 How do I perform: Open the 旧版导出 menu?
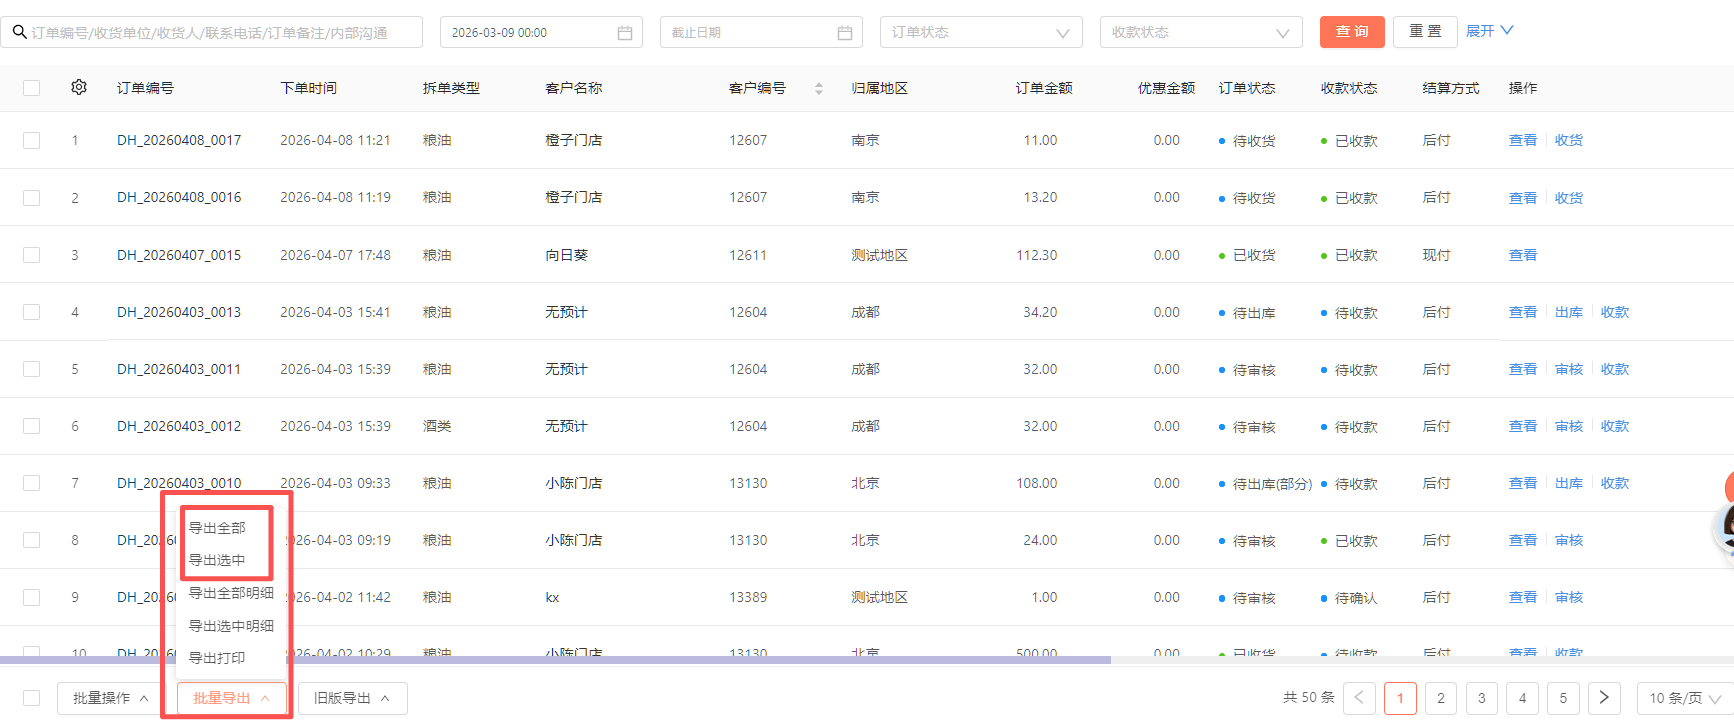pyautogui.click(x=352, y=698)
